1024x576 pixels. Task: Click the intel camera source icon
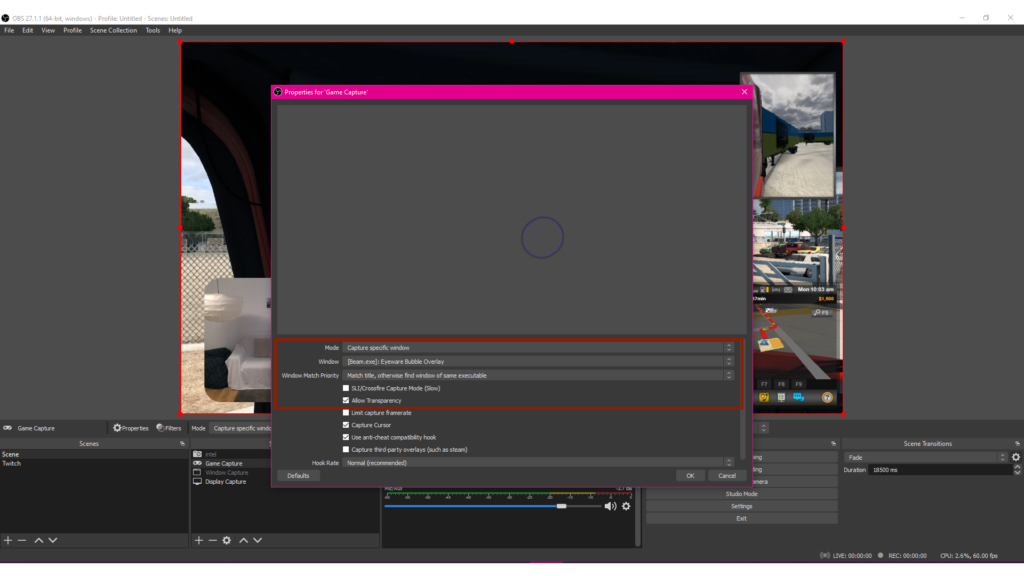point(197,454)
